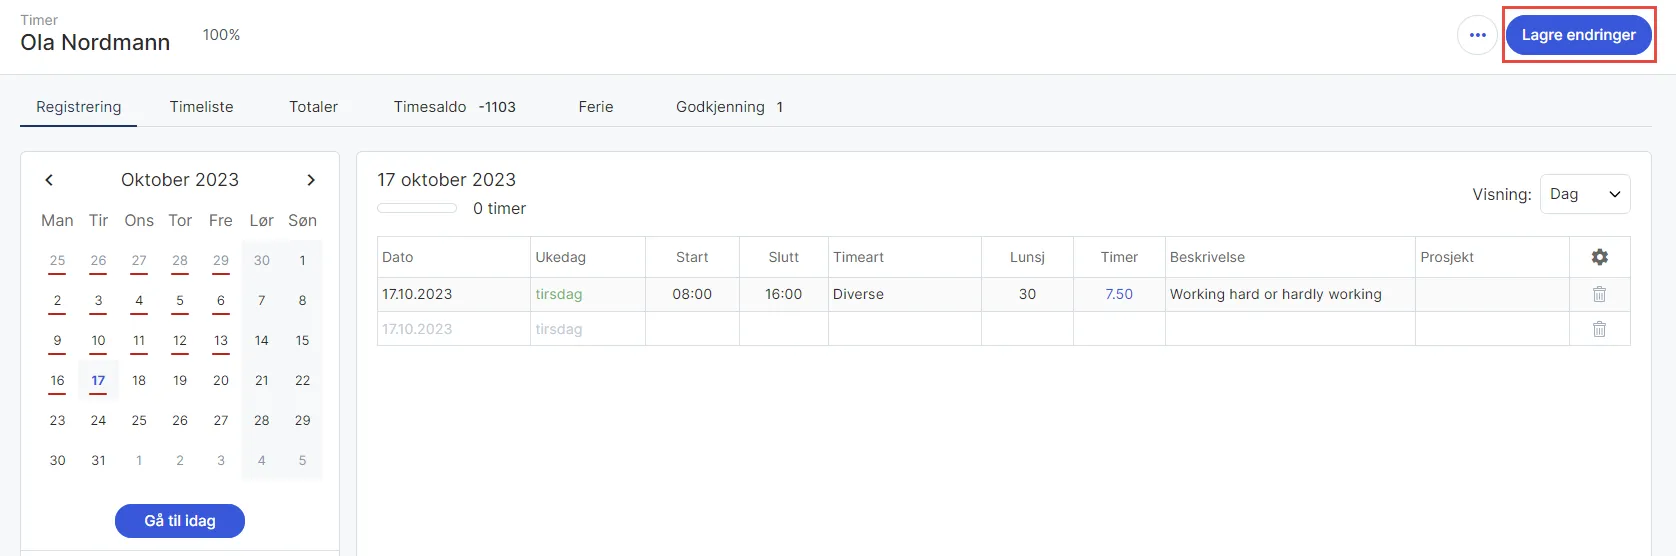The width and height of the screenshot is (1676, 556).
Task: Go to previous month in calendar
Action: (49, 180)
